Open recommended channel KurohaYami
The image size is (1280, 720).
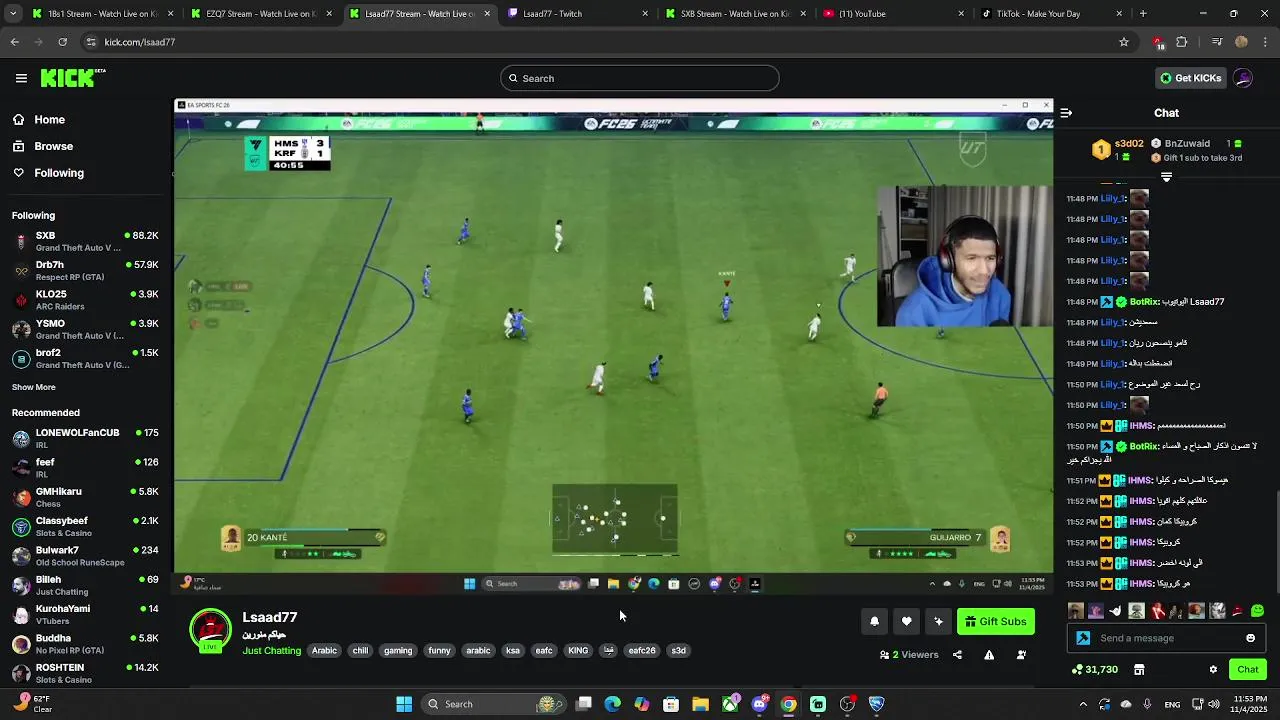[x=86, y=614]
